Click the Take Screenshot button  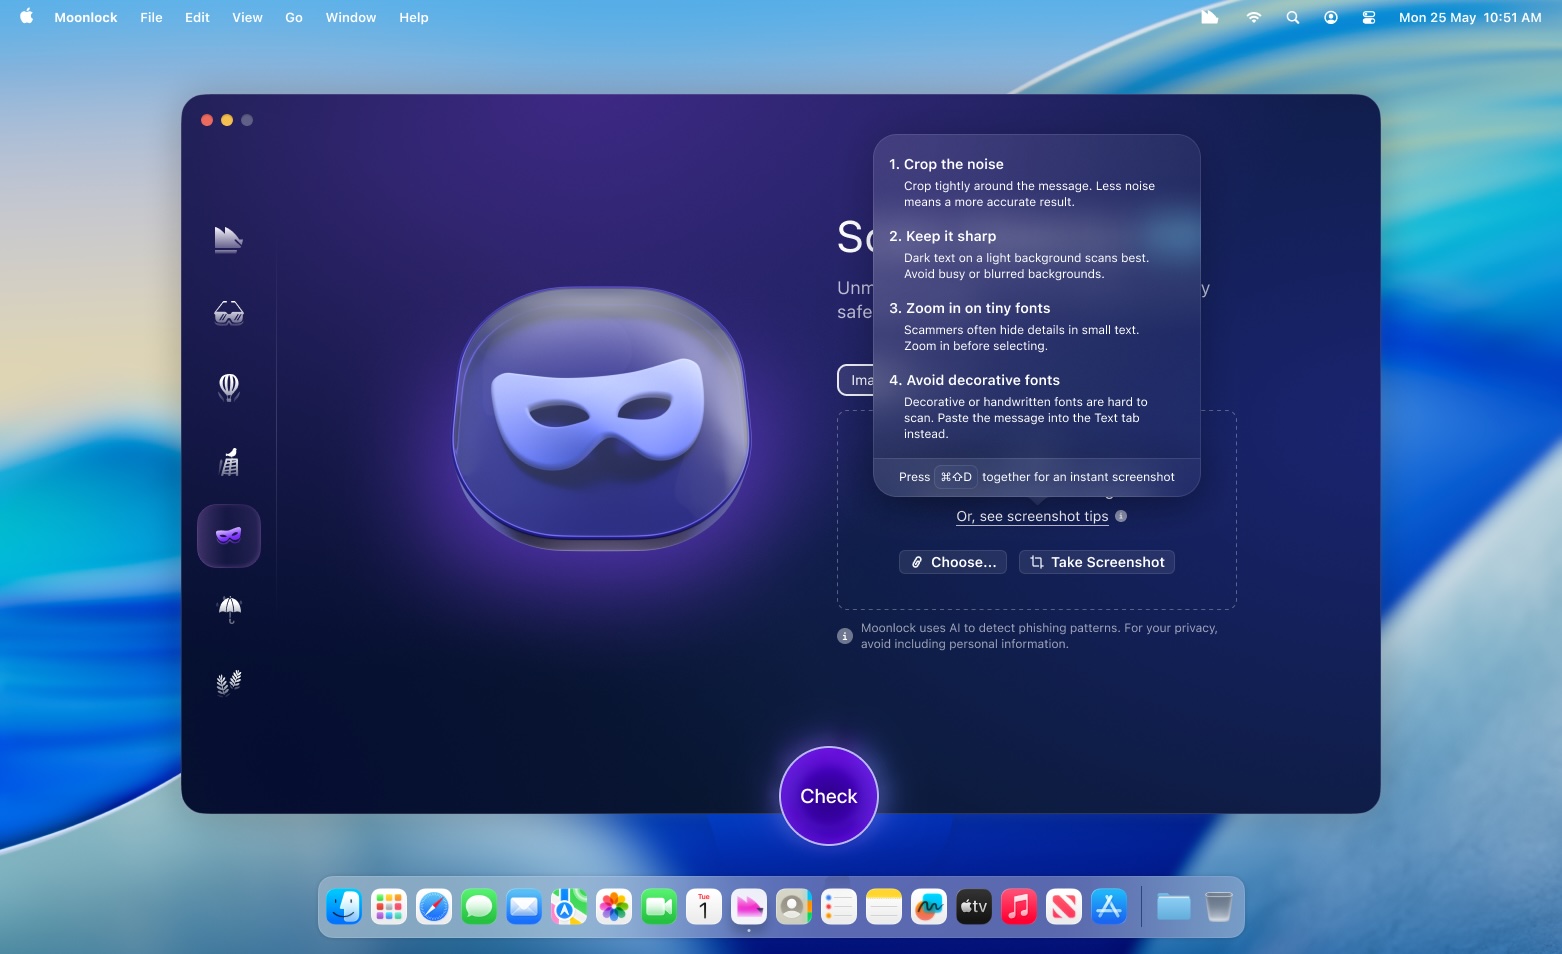pyautogui.click(x=1097, y=562)
